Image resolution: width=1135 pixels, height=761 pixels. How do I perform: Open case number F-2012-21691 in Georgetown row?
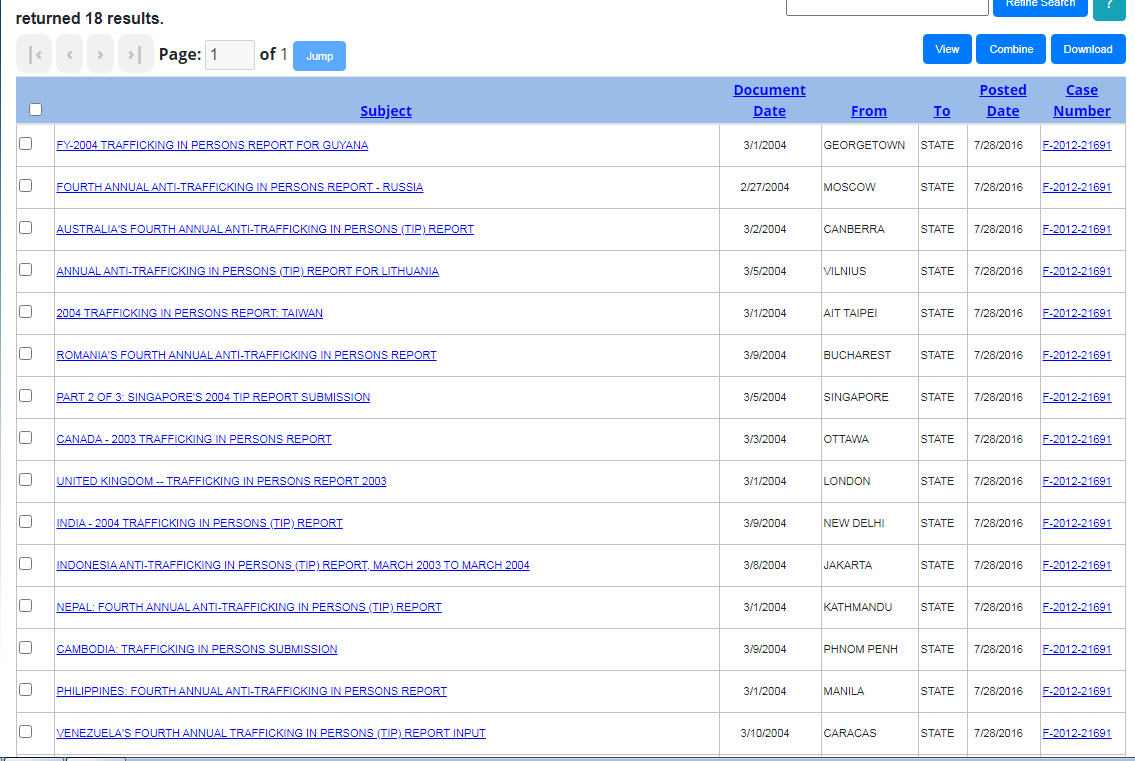[1076, 145]
